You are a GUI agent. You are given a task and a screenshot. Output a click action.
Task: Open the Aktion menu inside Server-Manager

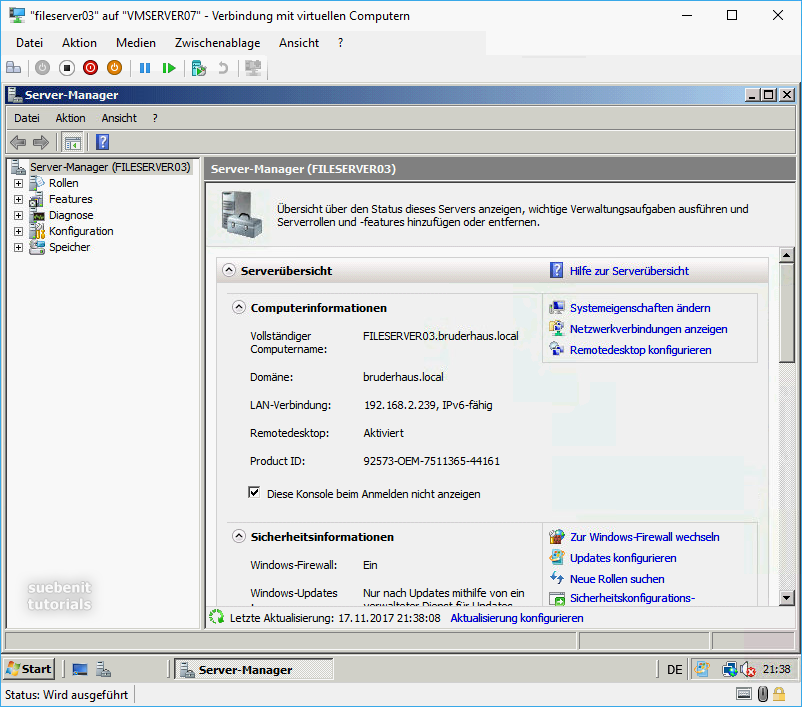click(x=71, y=118)
